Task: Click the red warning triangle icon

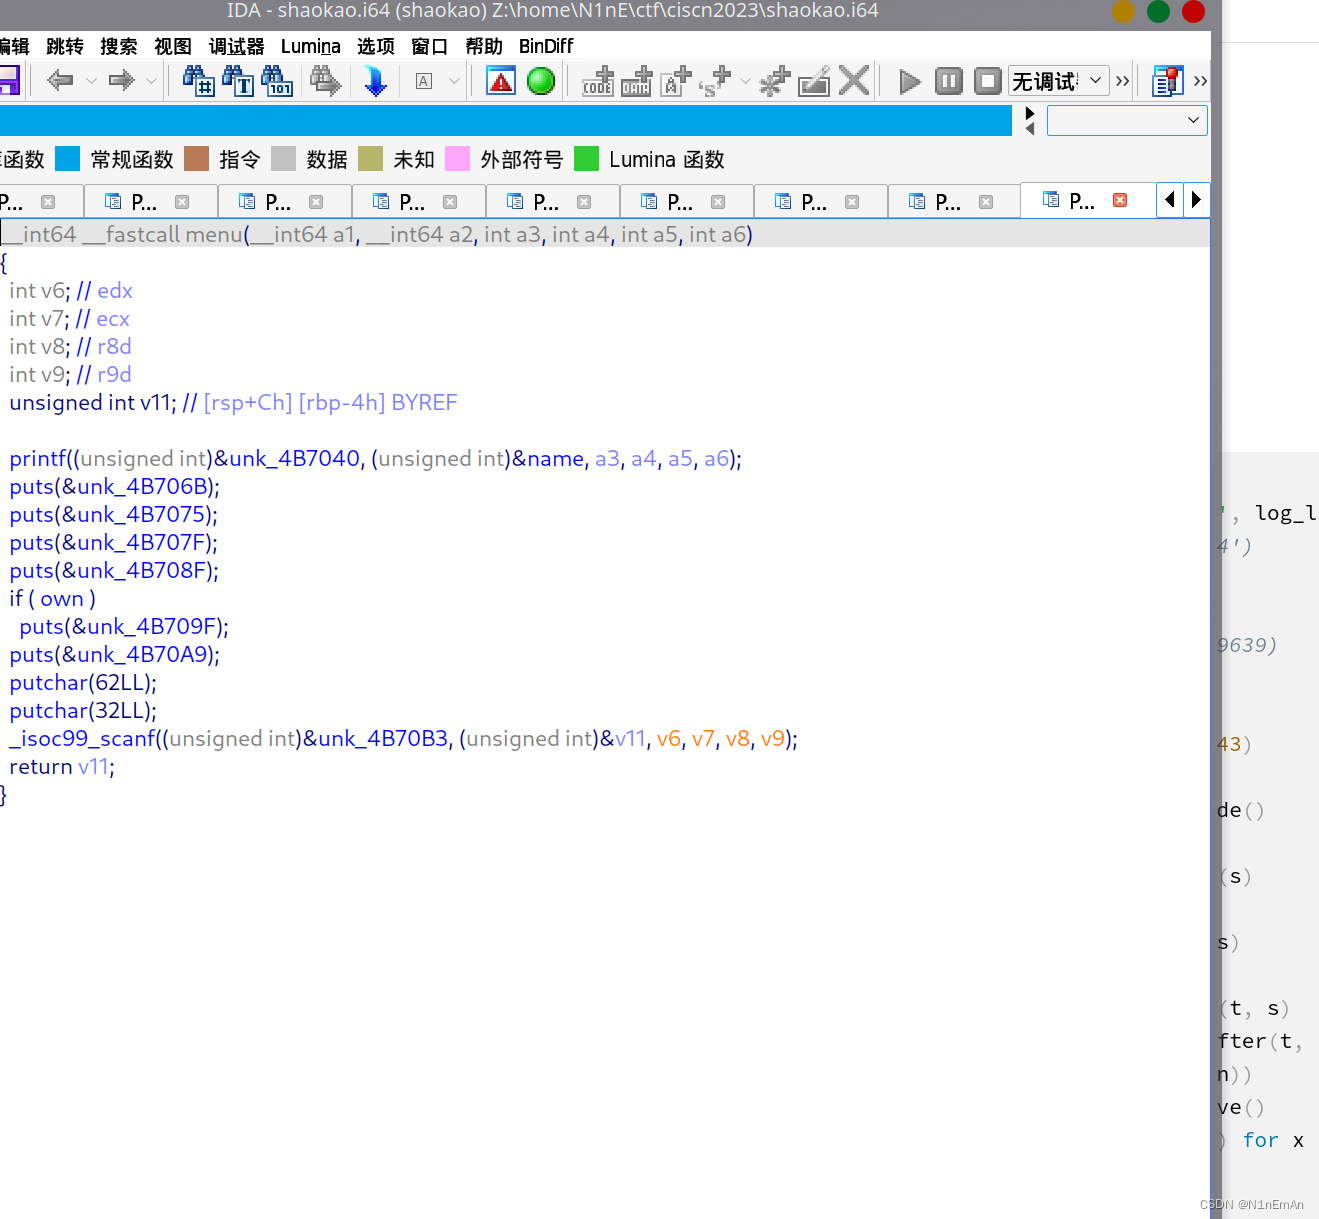Action: click(501, 80)
